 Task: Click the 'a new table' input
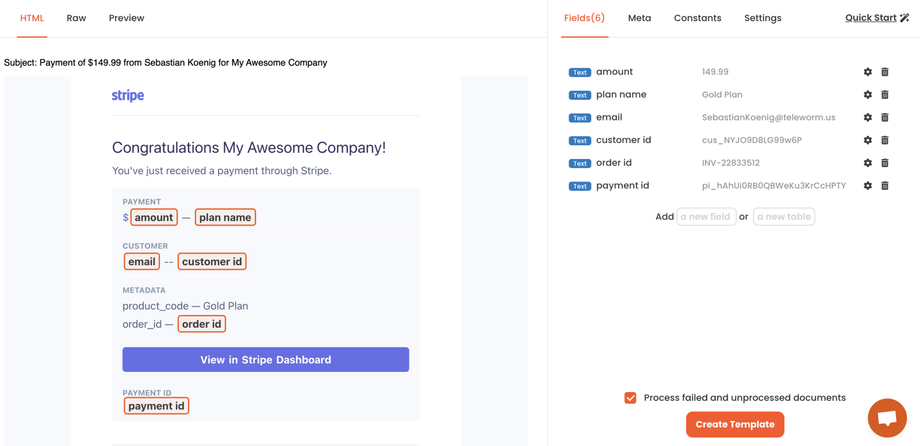pos(783,217)
